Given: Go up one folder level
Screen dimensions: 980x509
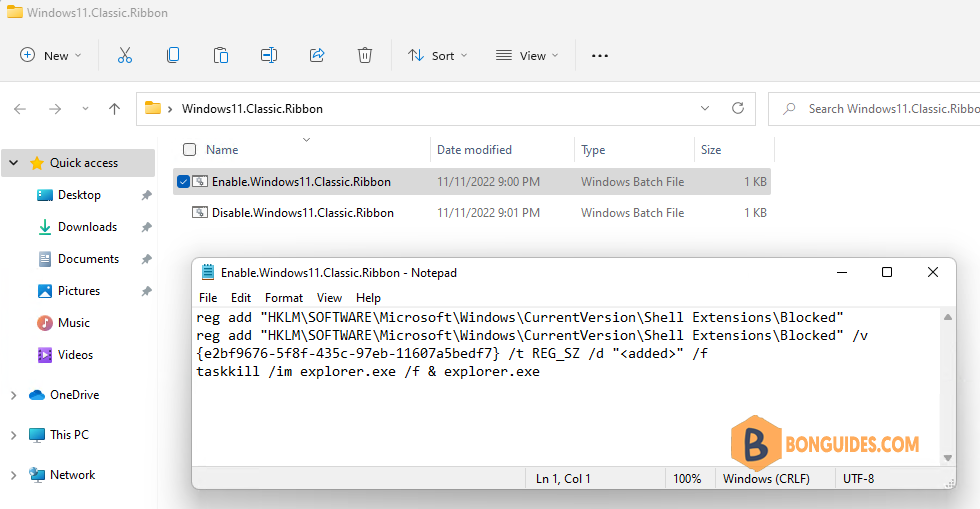Looking at the screenshot, I should pos(114,109).
